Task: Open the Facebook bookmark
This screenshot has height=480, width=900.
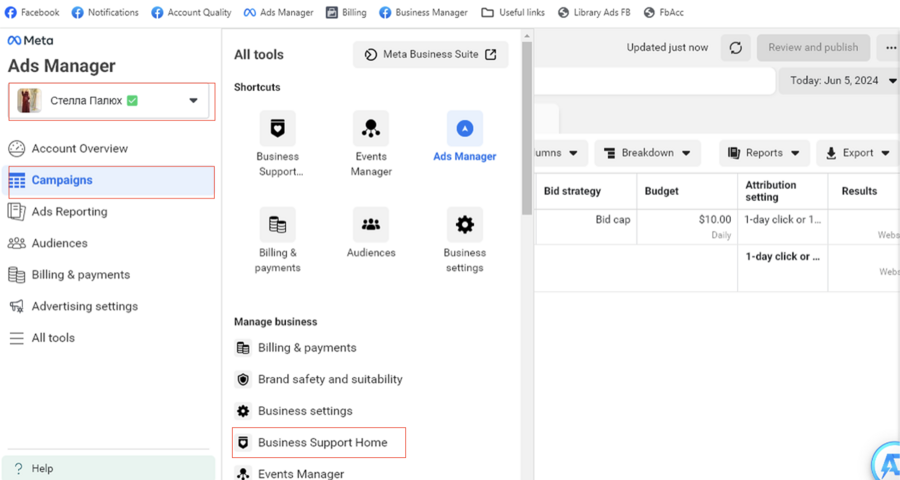Action: (32, 12)
